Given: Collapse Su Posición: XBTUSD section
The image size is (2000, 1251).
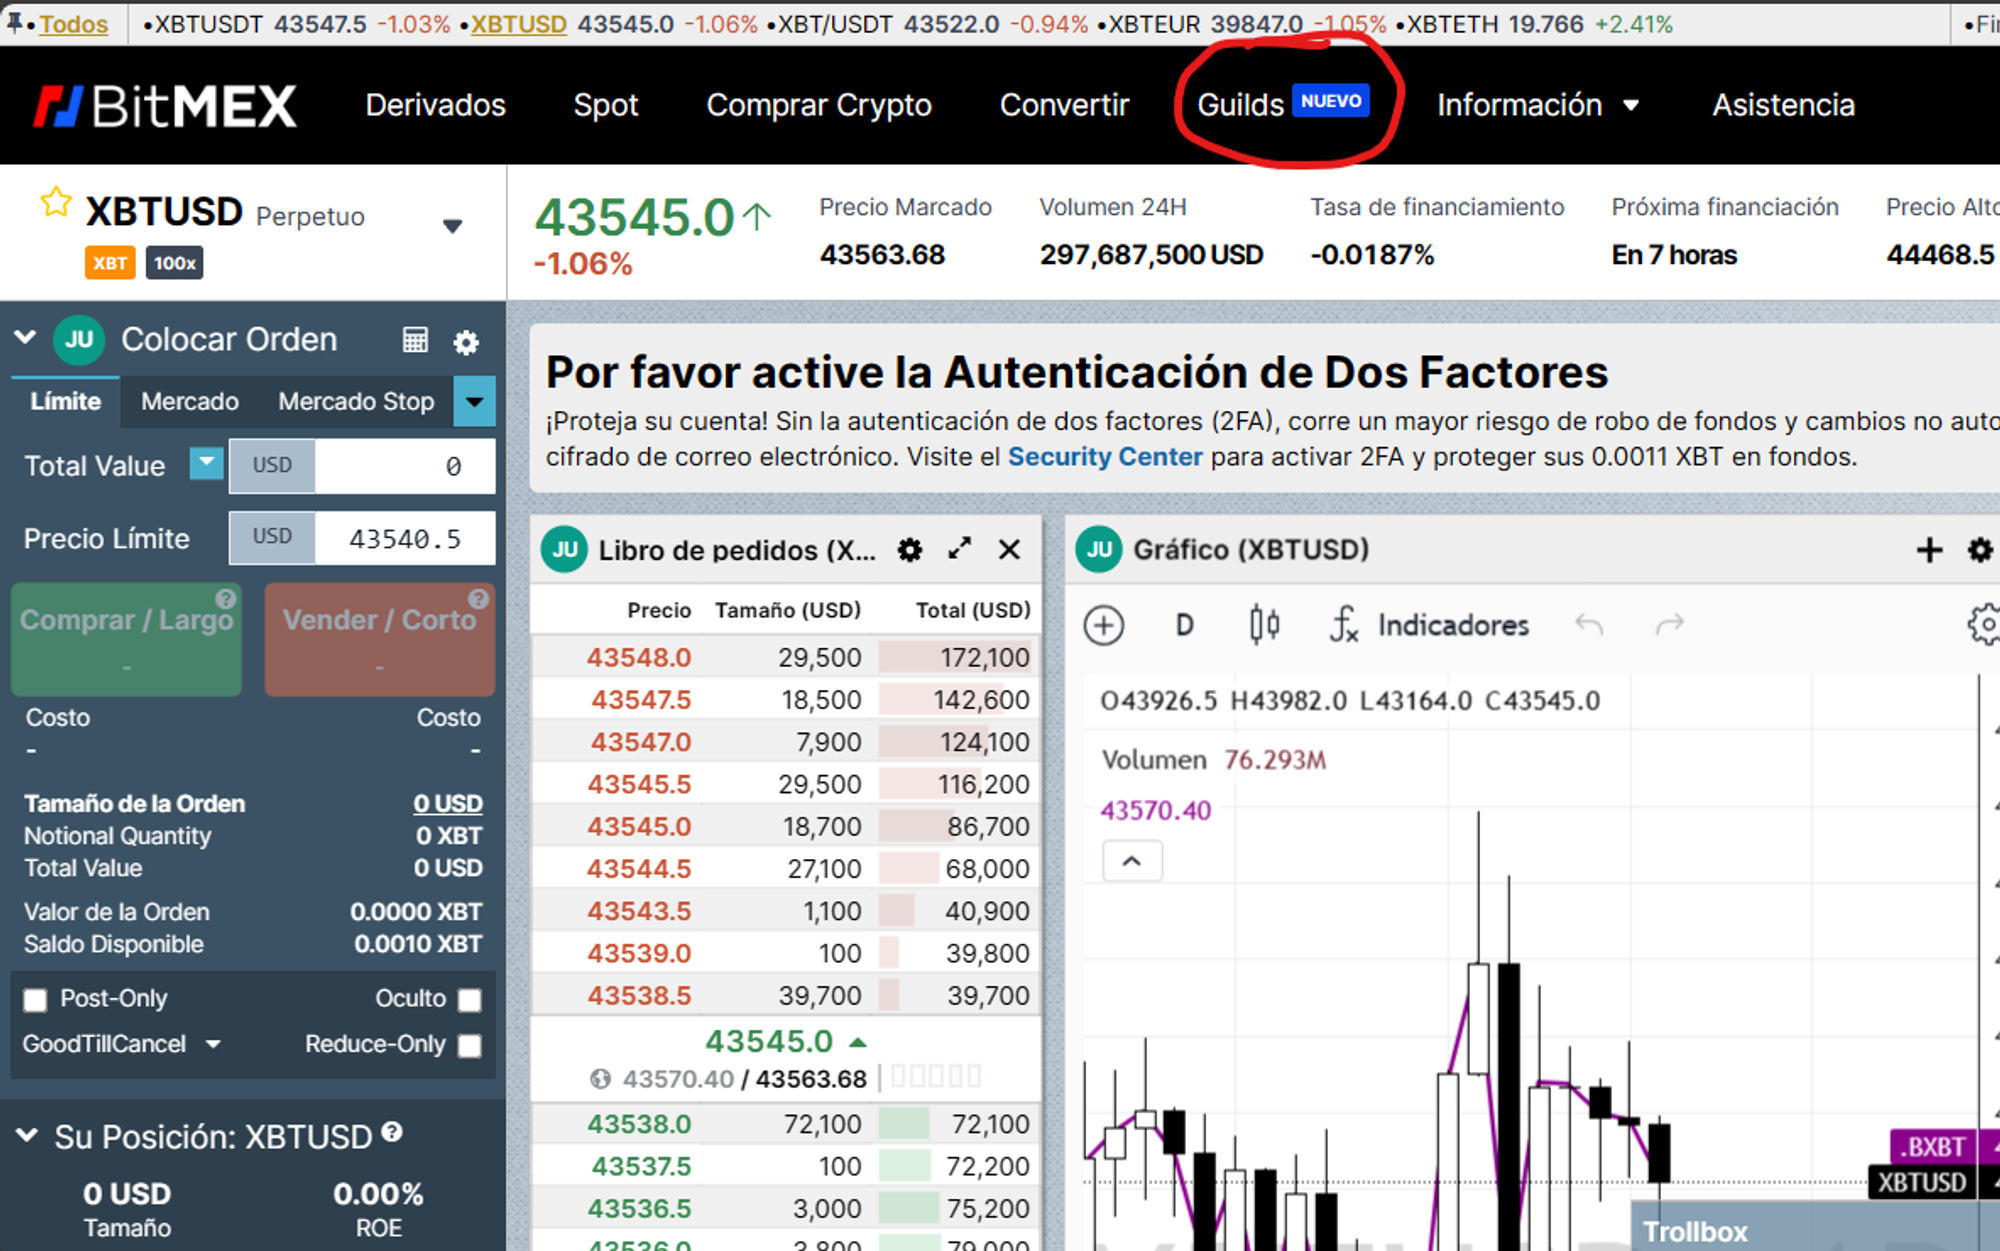Looking at the screenshot, I should (x=27, y=1136).
